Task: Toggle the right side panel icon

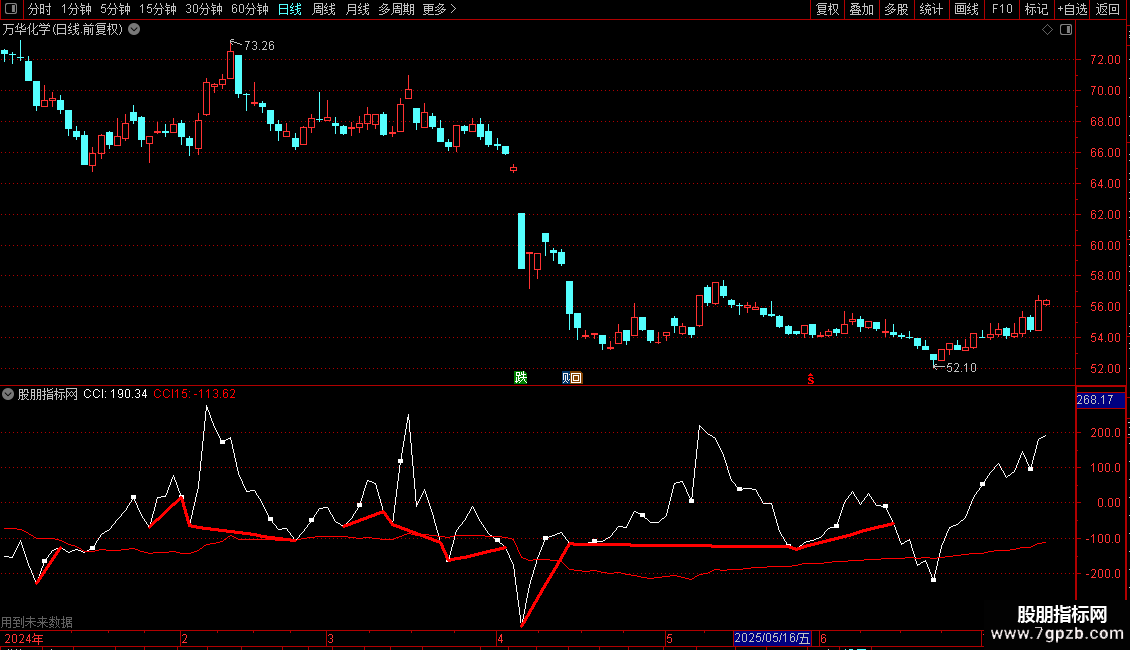Action: click(1066, 30)
